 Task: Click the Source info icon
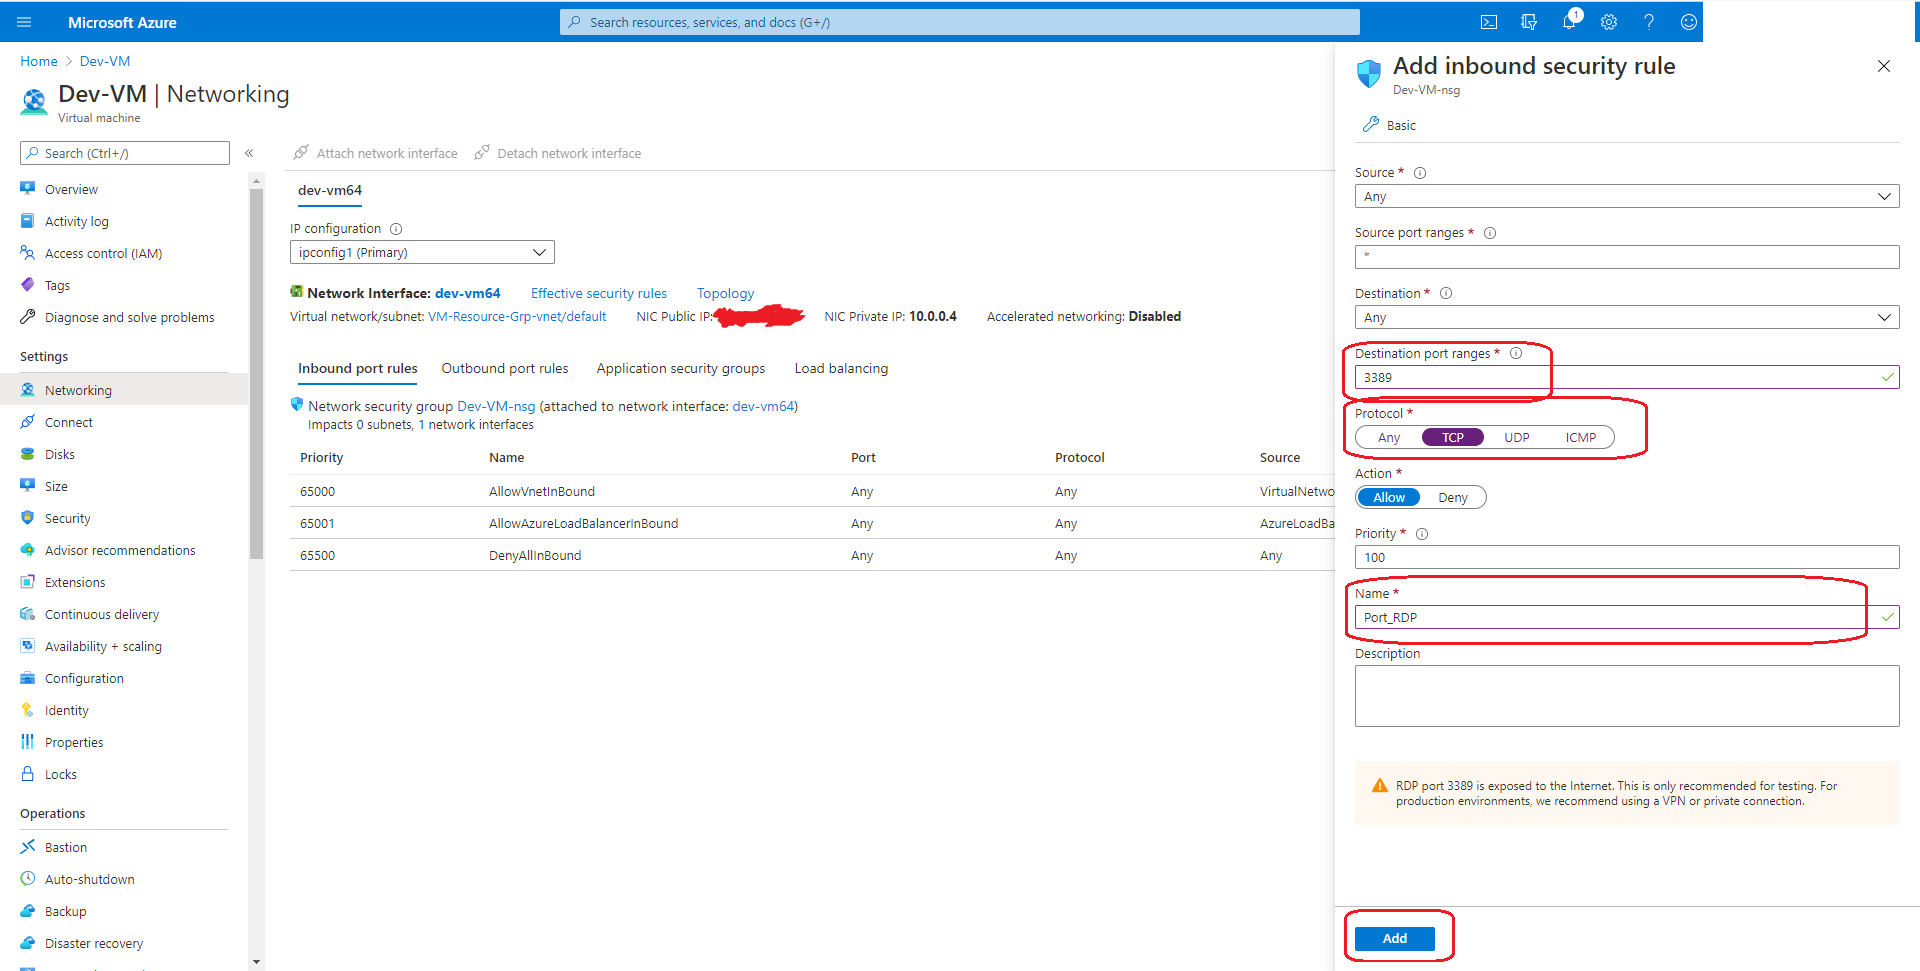pos(1419,173)
